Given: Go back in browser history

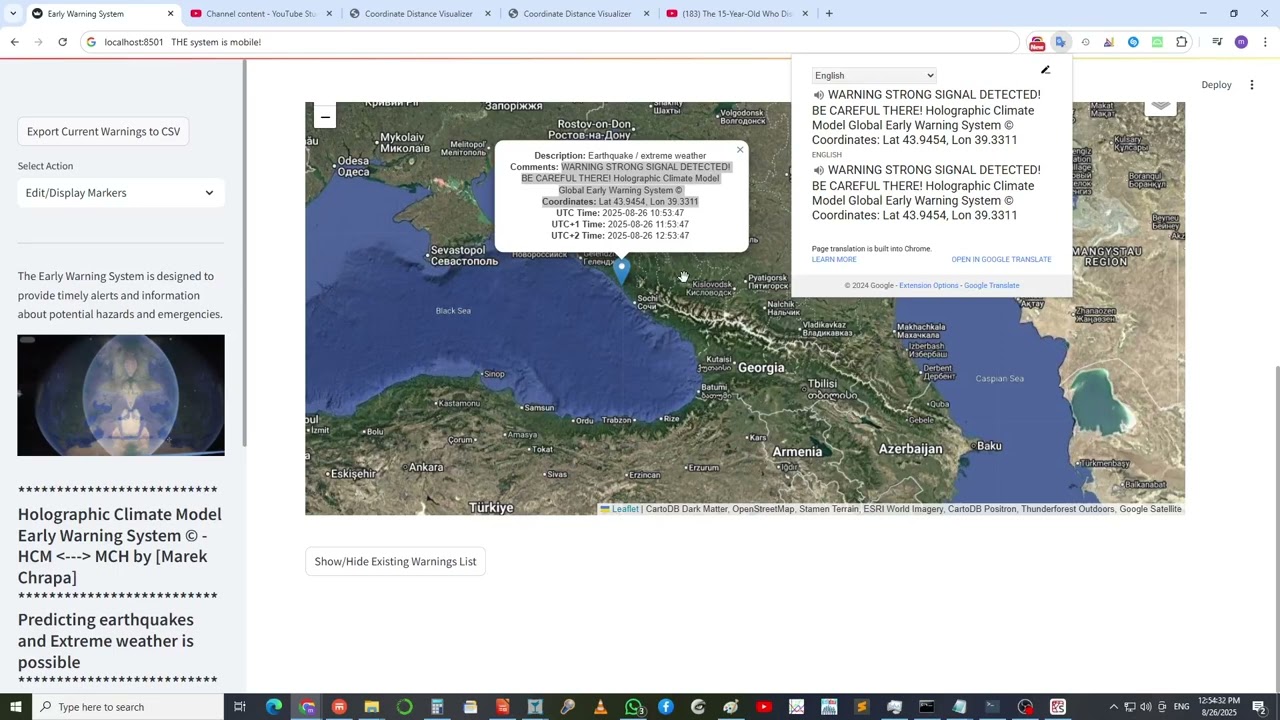Looking at the screenshot, I should (14, 42).
